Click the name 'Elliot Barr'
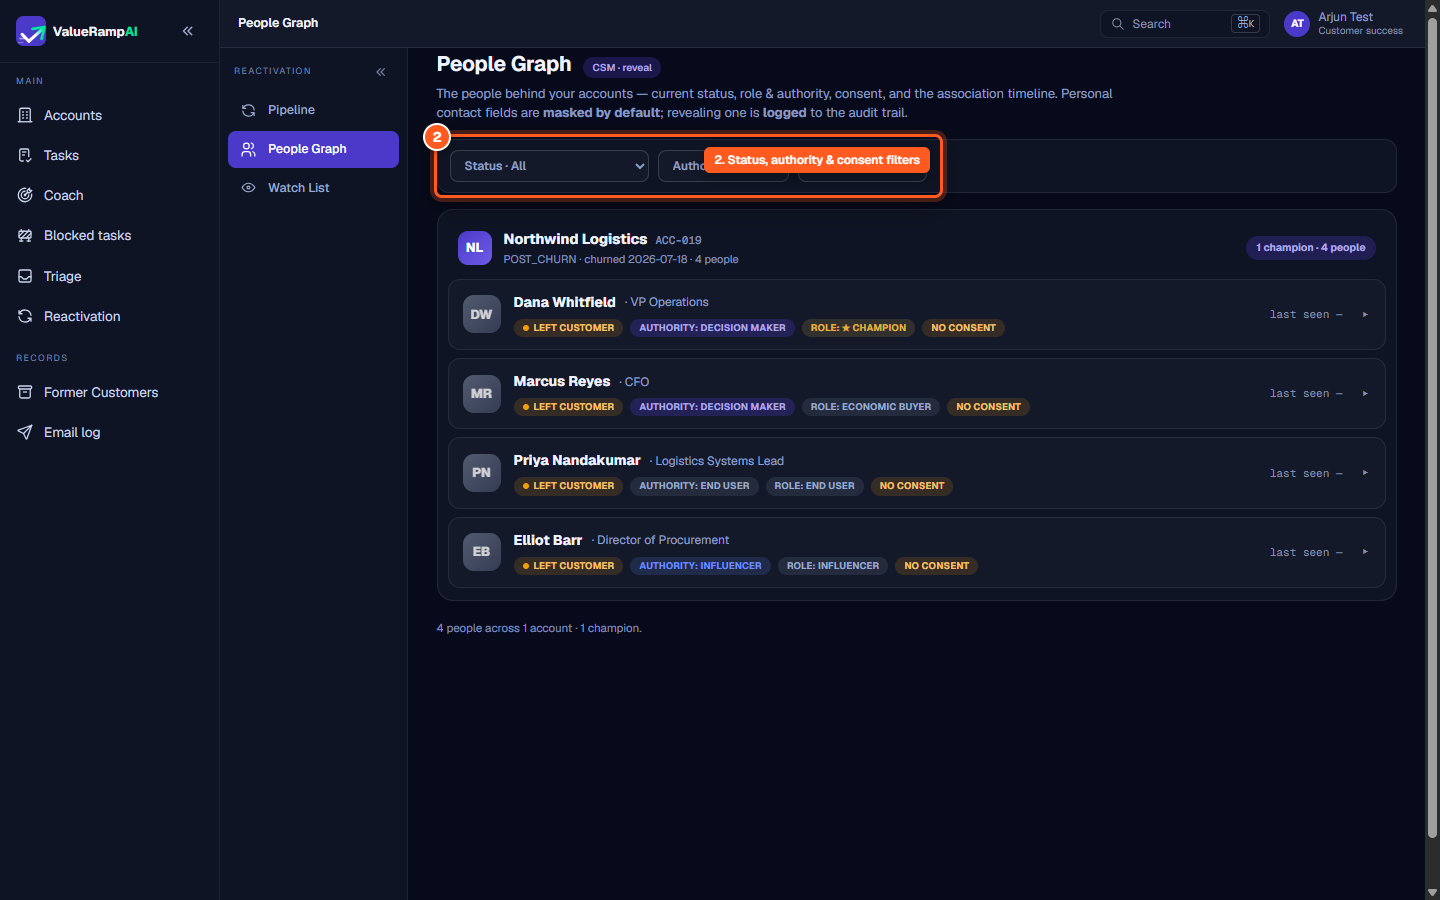The width and height of the screenshot is (1440, 900). point(548,540)
